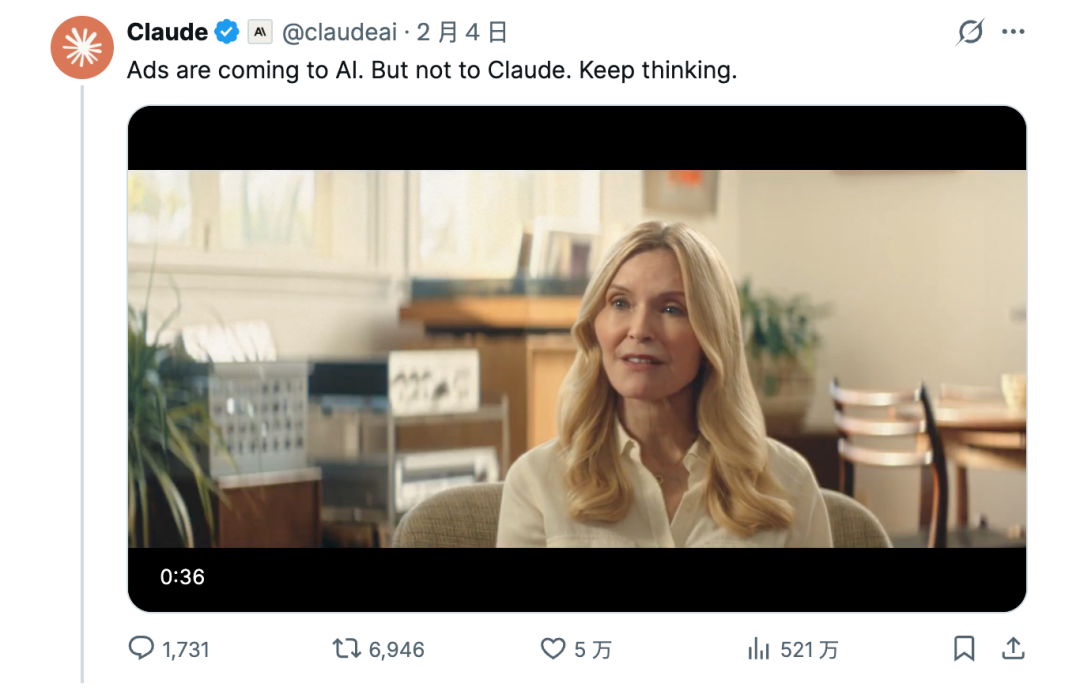The width and height of the screenshot is (1080, 691).
Task: Open the three-dot more options menu
Action: [x=1013, y=33]
